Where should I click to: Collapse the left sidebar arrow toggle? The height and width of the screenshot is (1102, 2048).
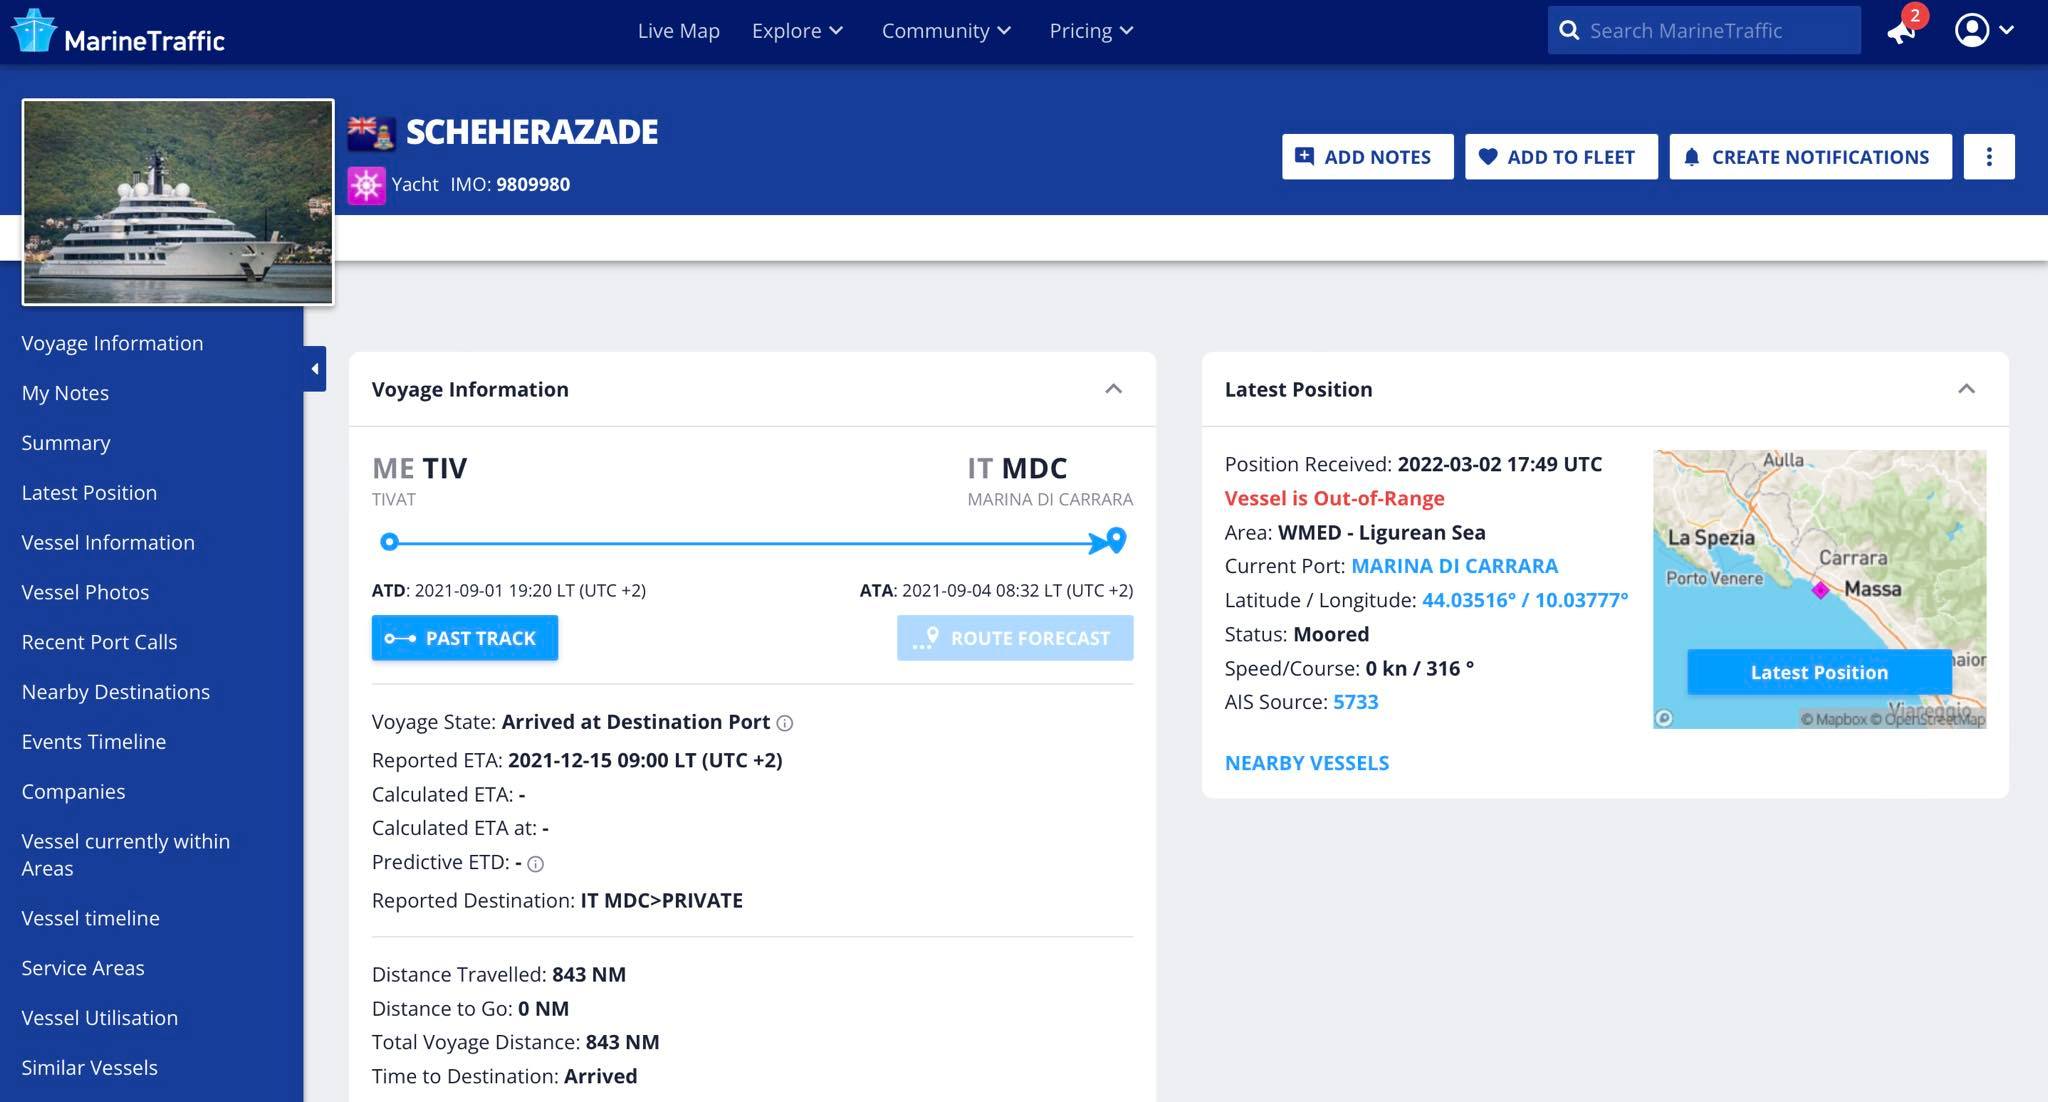click(x=315, y=369)
